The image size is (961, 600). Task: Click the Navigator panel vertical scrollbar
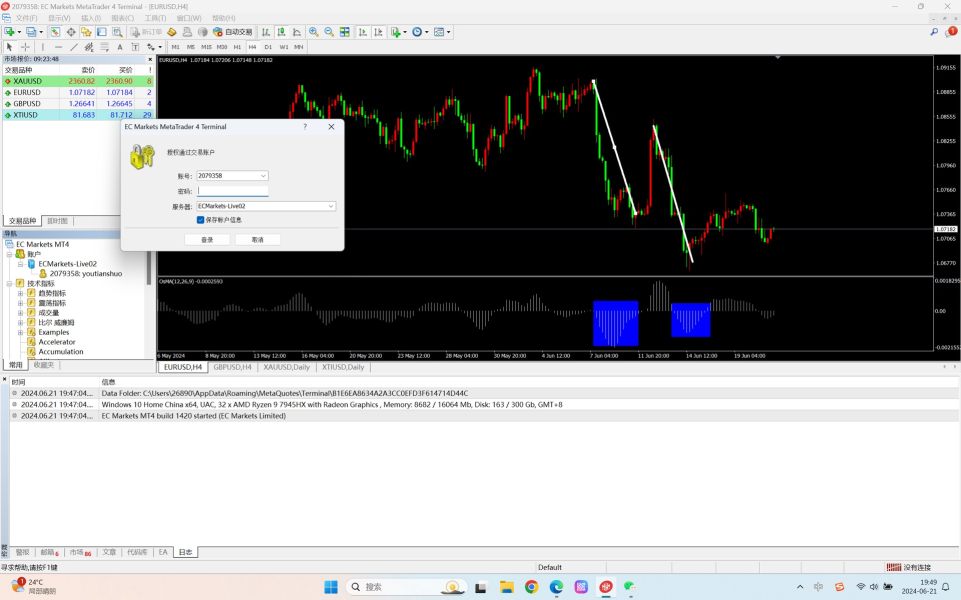pos(149,267)
